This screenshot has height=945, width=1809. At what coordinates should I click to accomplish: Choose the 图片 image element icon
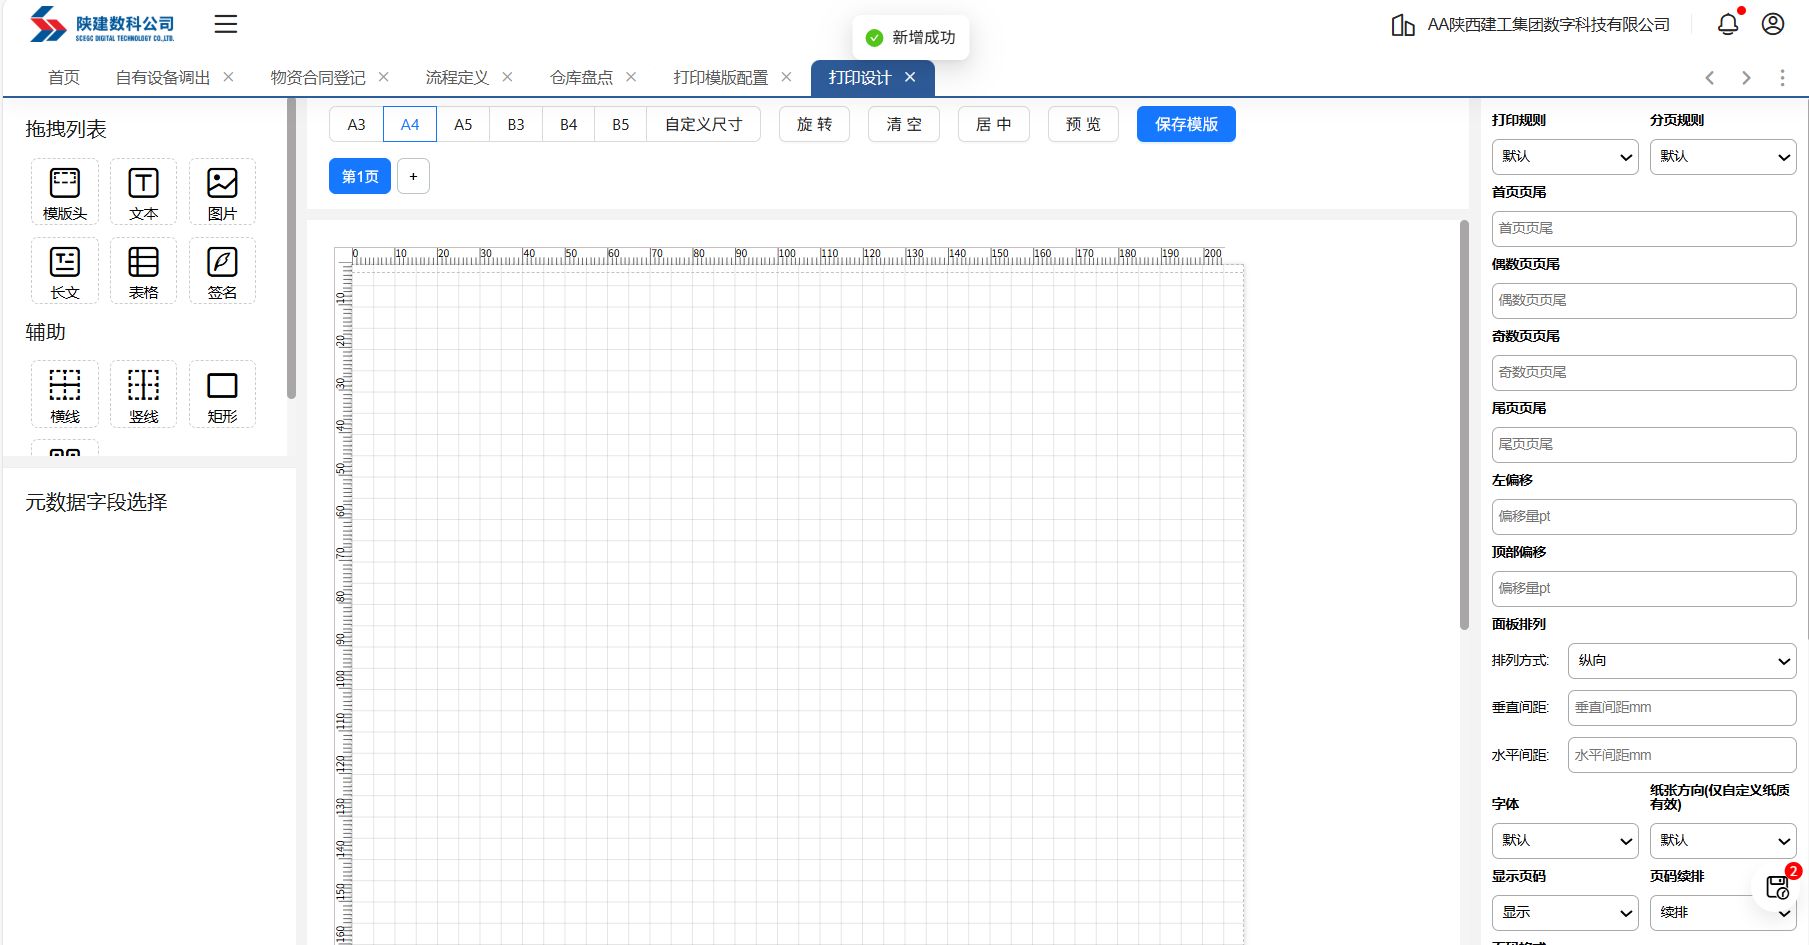222,192
